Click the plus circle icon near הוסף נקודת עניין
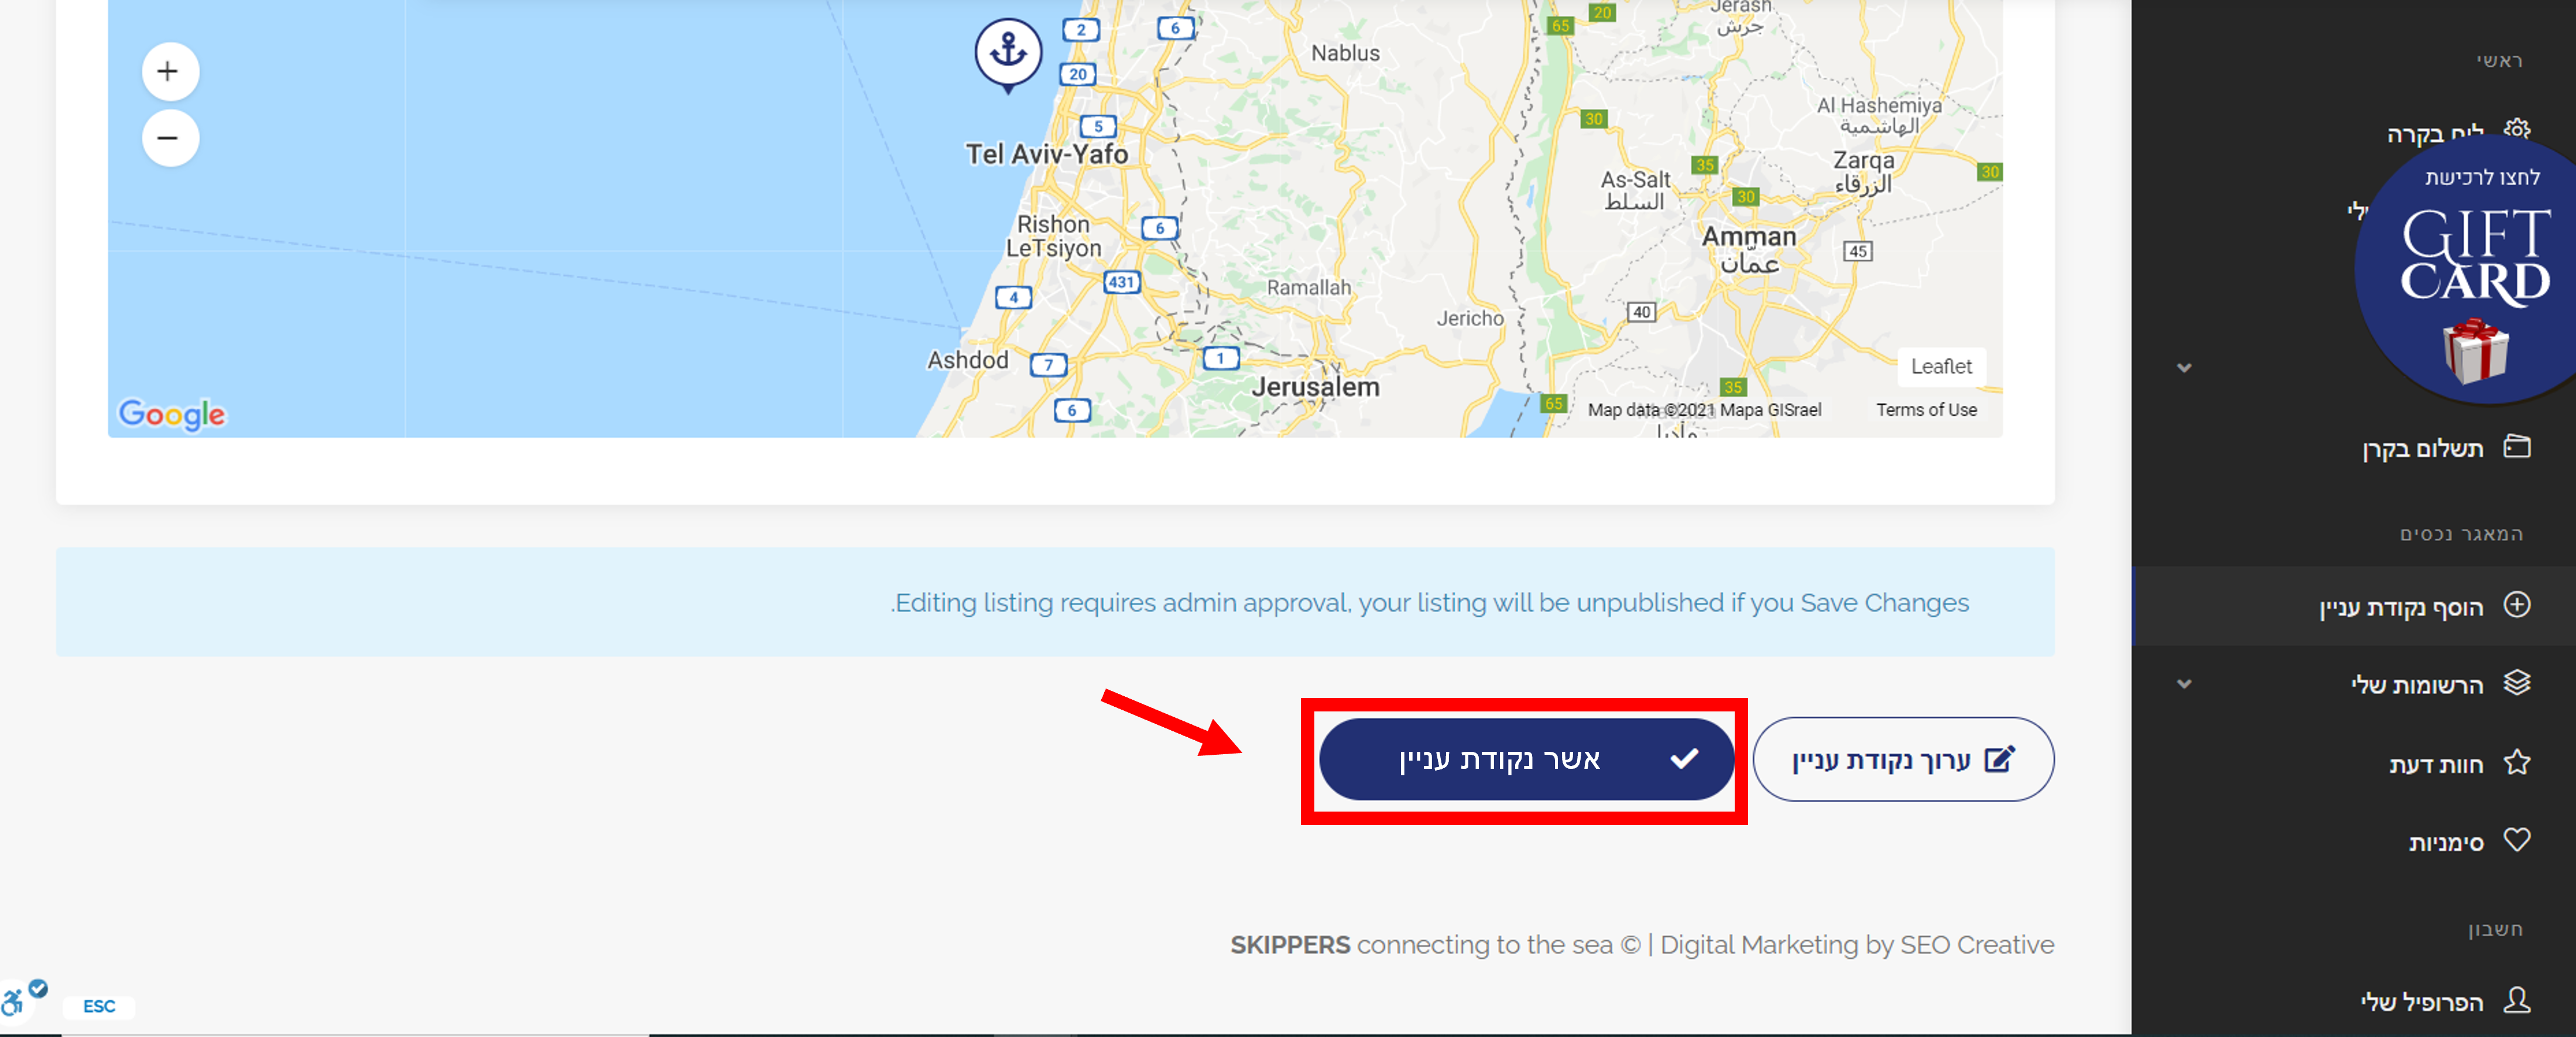Screen dimensions: 2576x1037 pos(2517,604)
